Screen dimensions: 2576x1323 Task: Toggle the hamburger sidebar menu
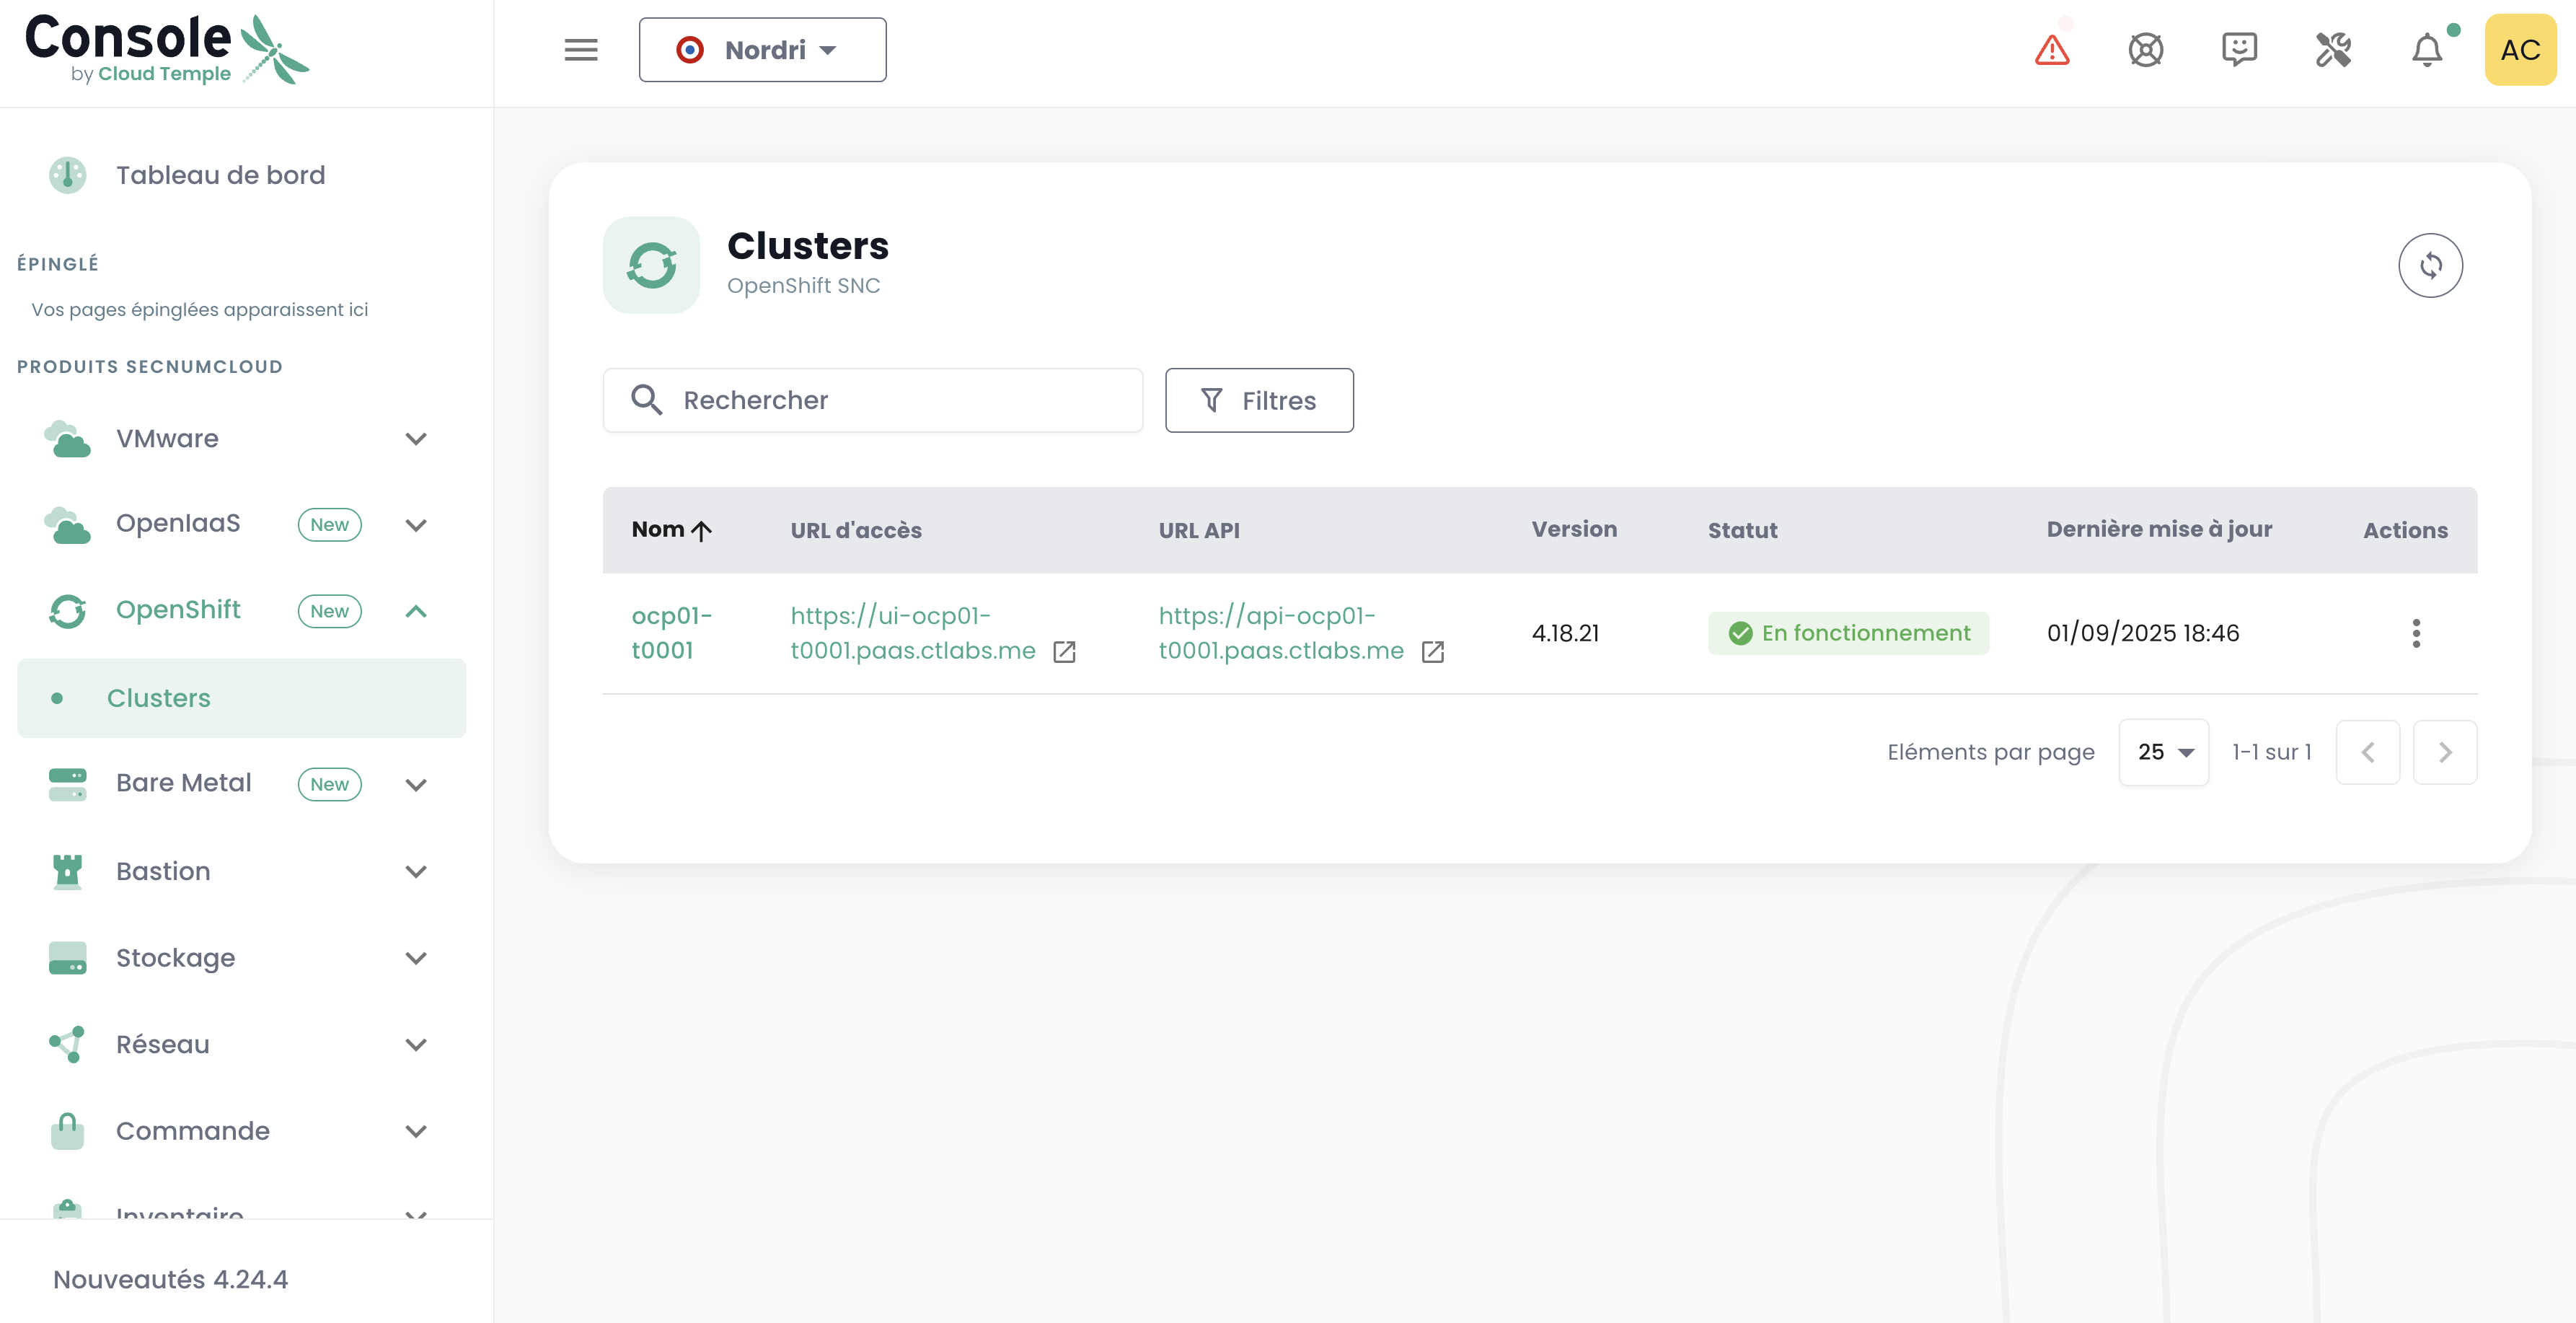pyautogui.click(x=580, y=50)
